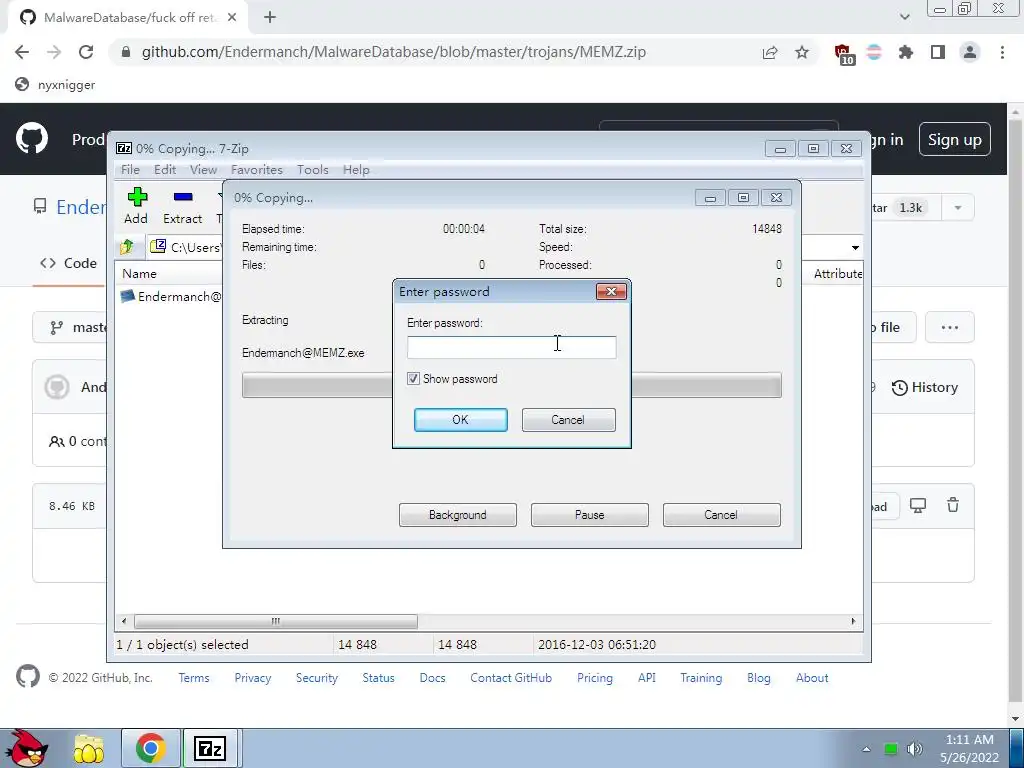Click the Attributes column header in 7-Zip
Viewport: 1024px width, 768px height.
click(837, 274)
